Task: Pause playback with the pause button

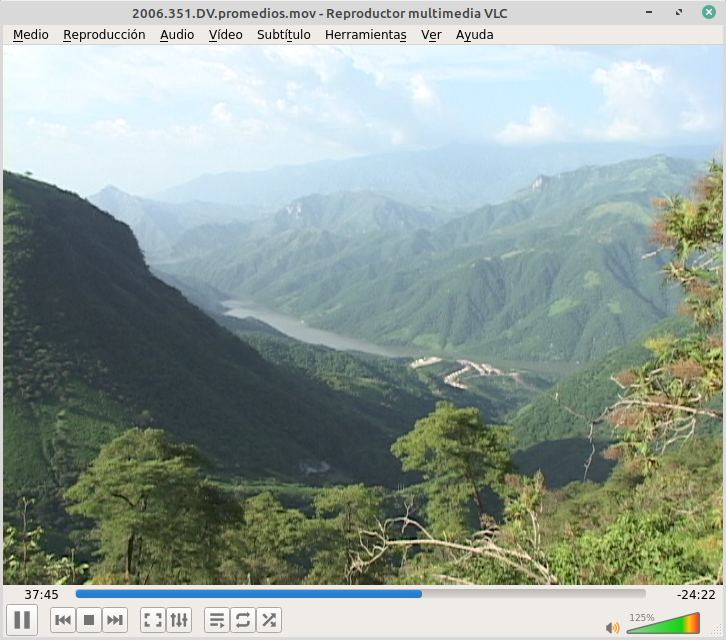Action: (22, 620)
